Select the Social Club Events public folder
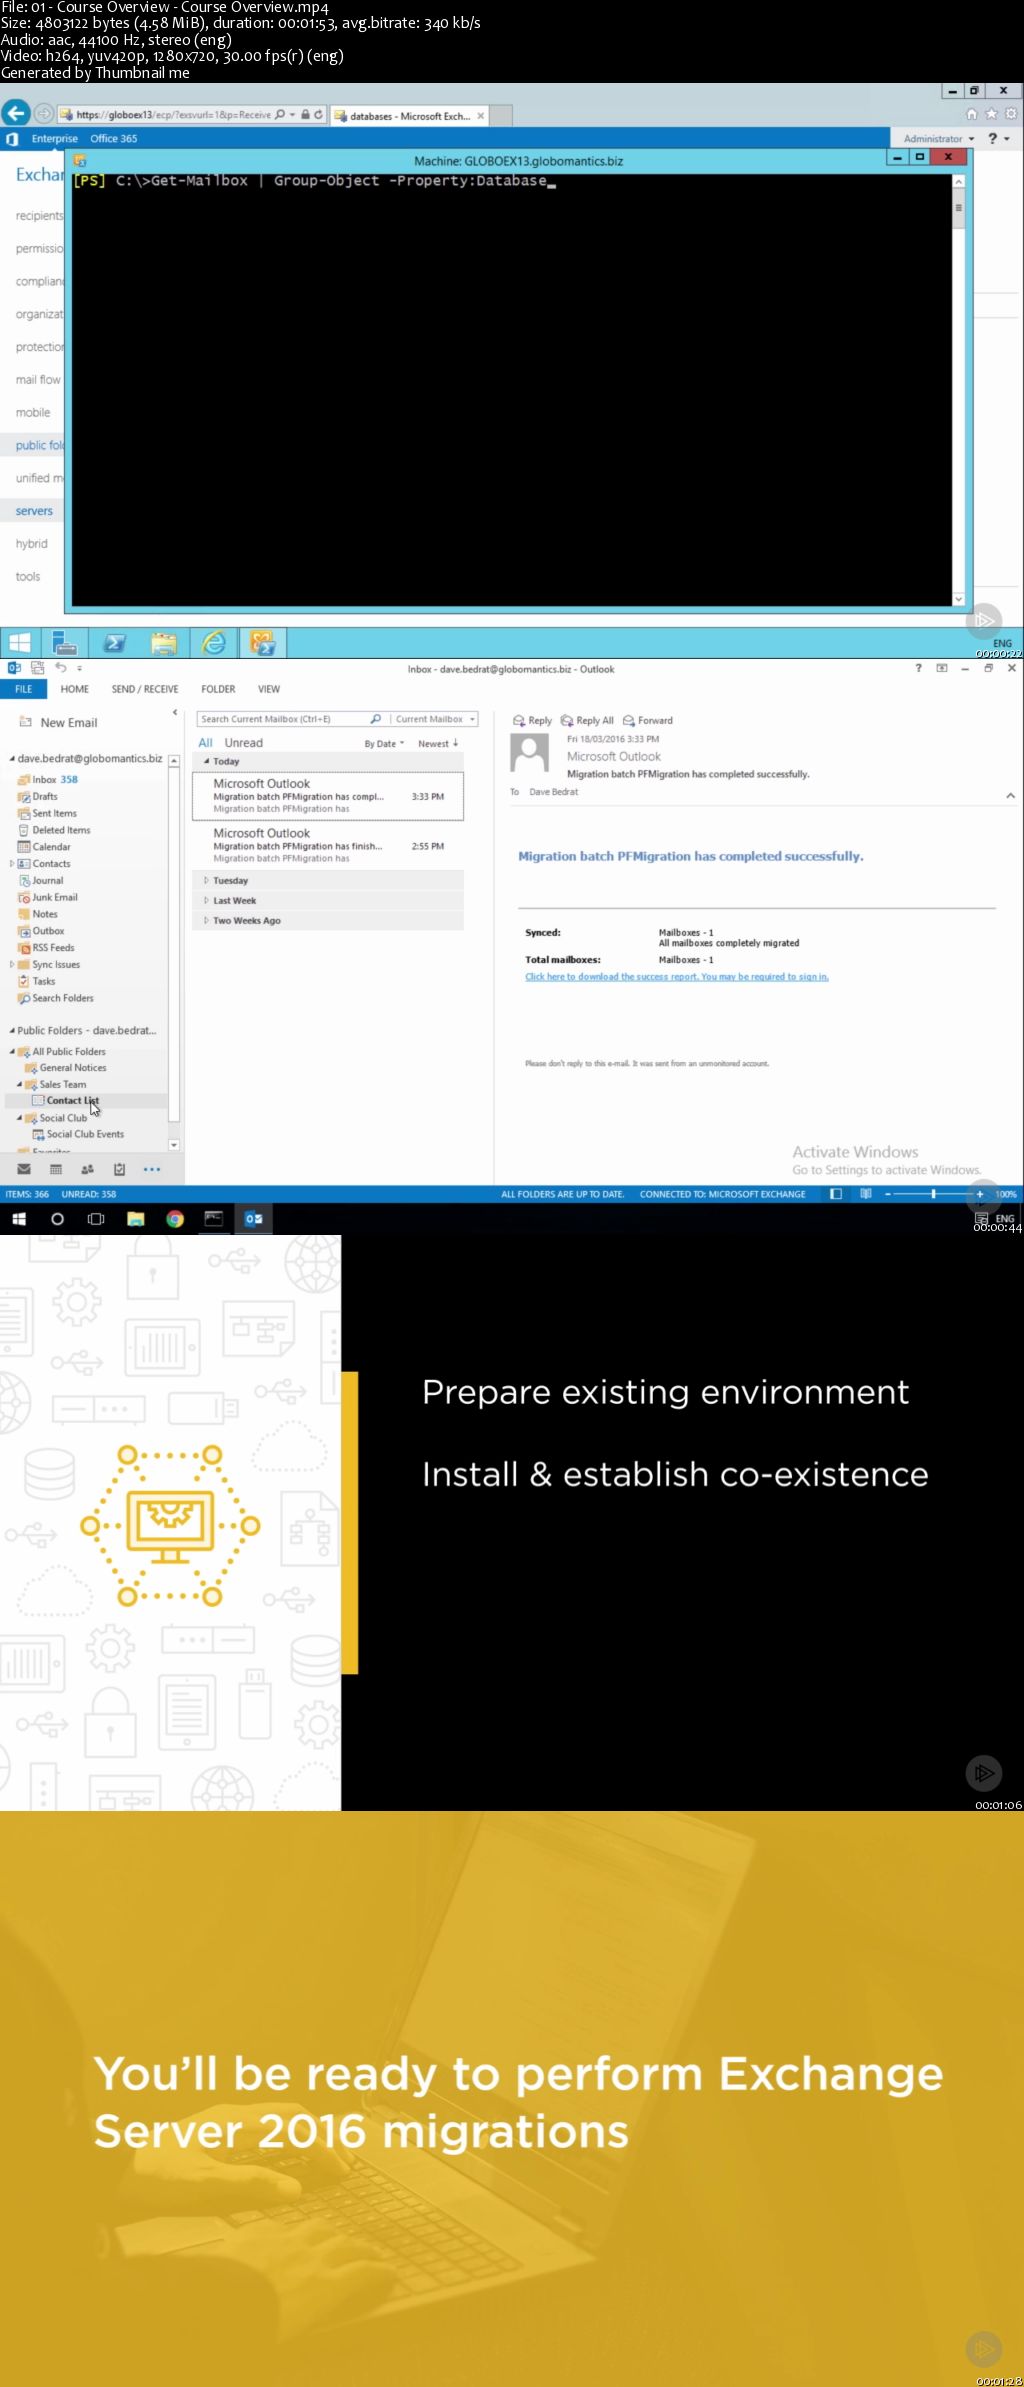The height and width of the screenshot is (2387, 1024). click(x=85, y=1134)
